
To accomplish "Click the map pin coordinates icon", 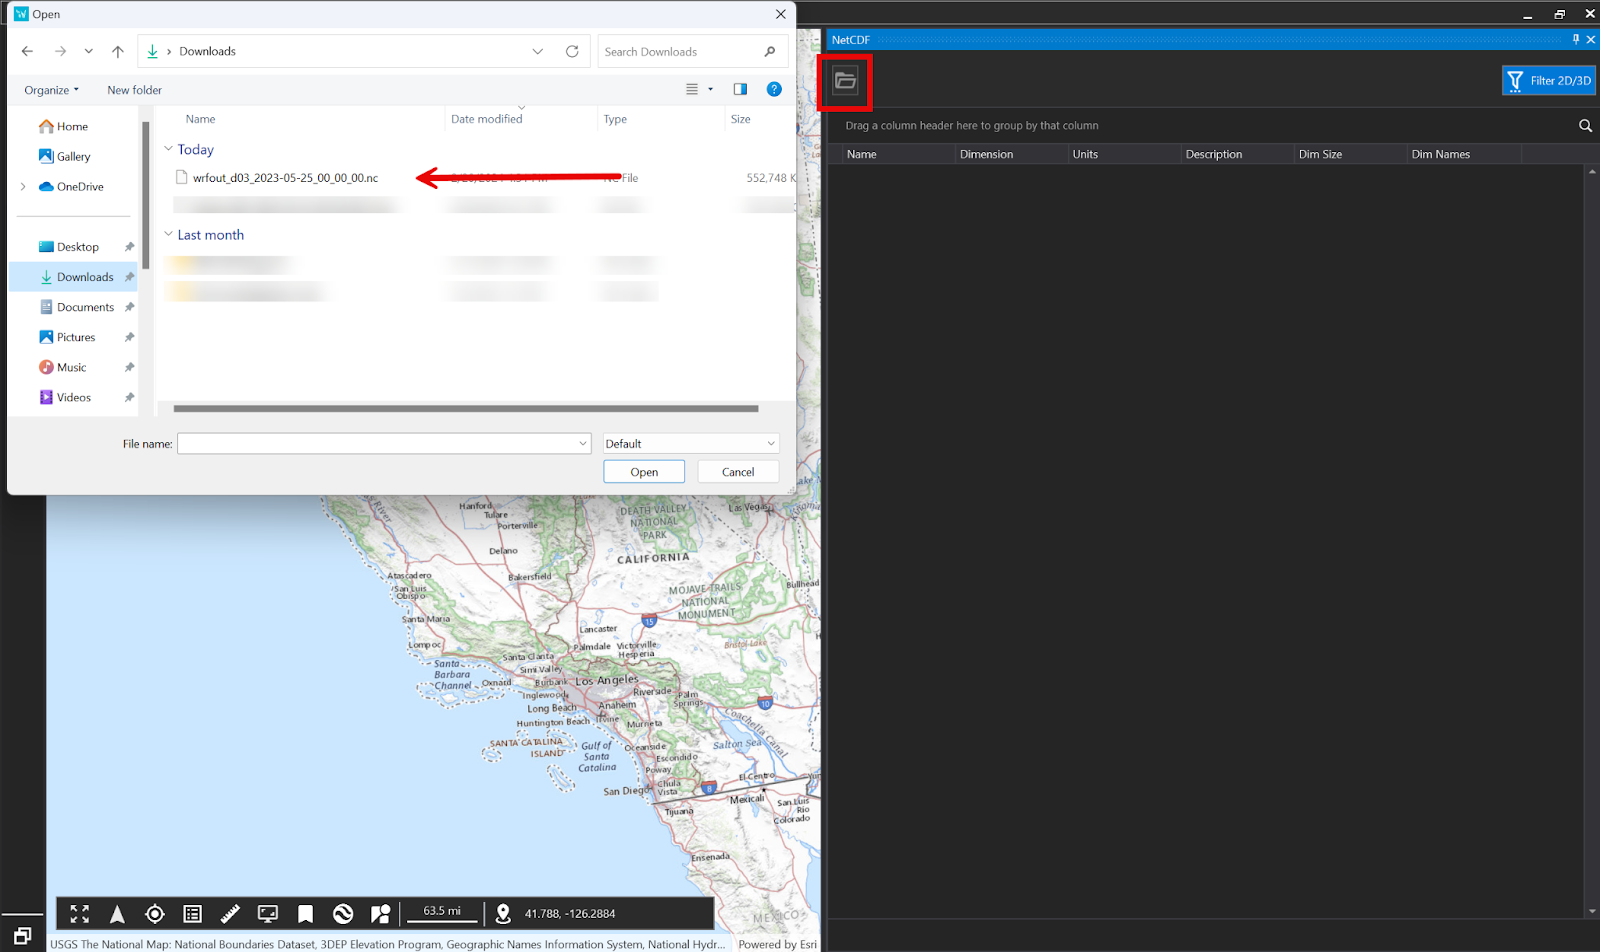I will [503, 914].
